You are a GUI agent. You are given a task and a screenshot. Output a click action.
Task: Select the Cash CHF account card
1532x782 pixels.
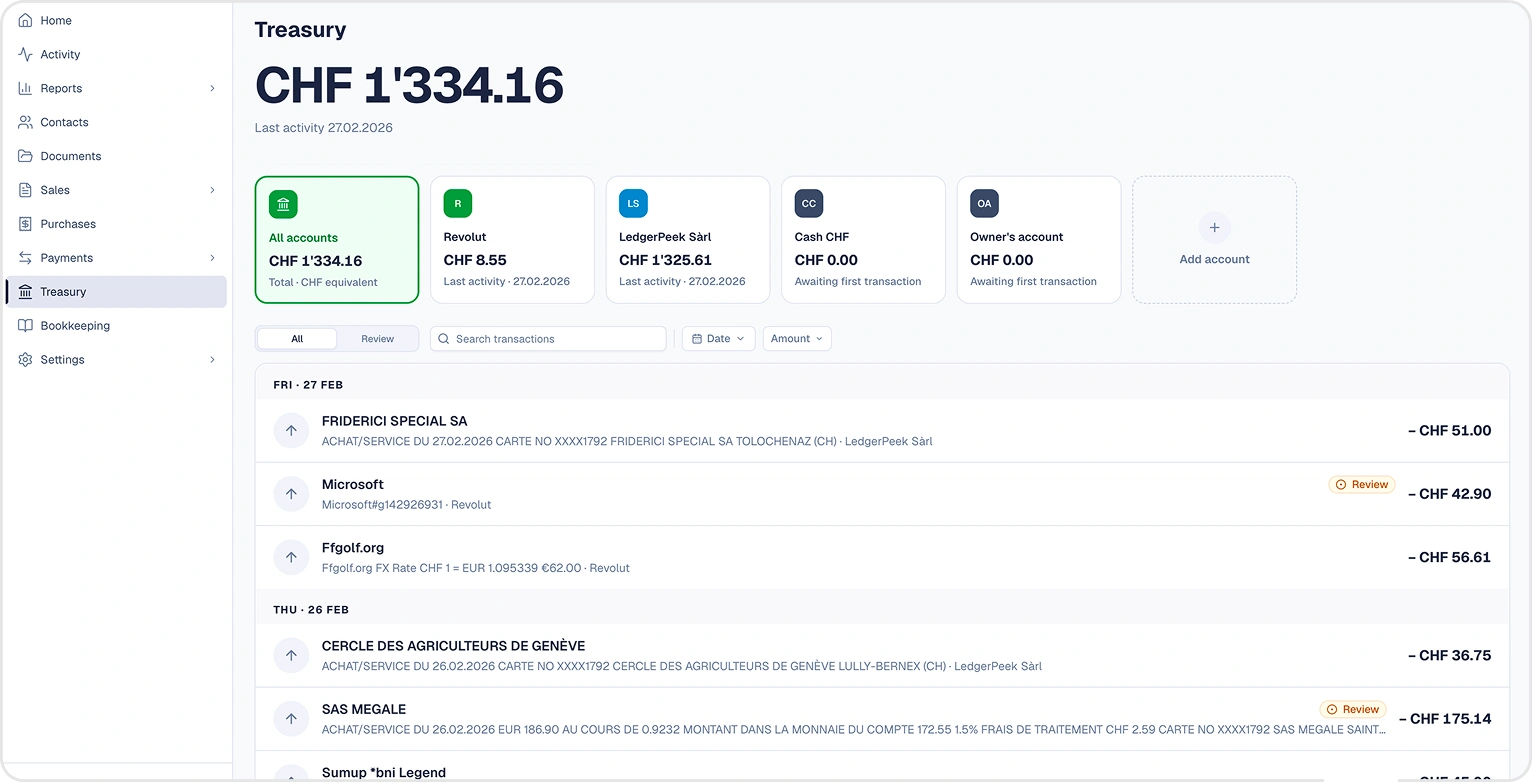pos(863,240)
